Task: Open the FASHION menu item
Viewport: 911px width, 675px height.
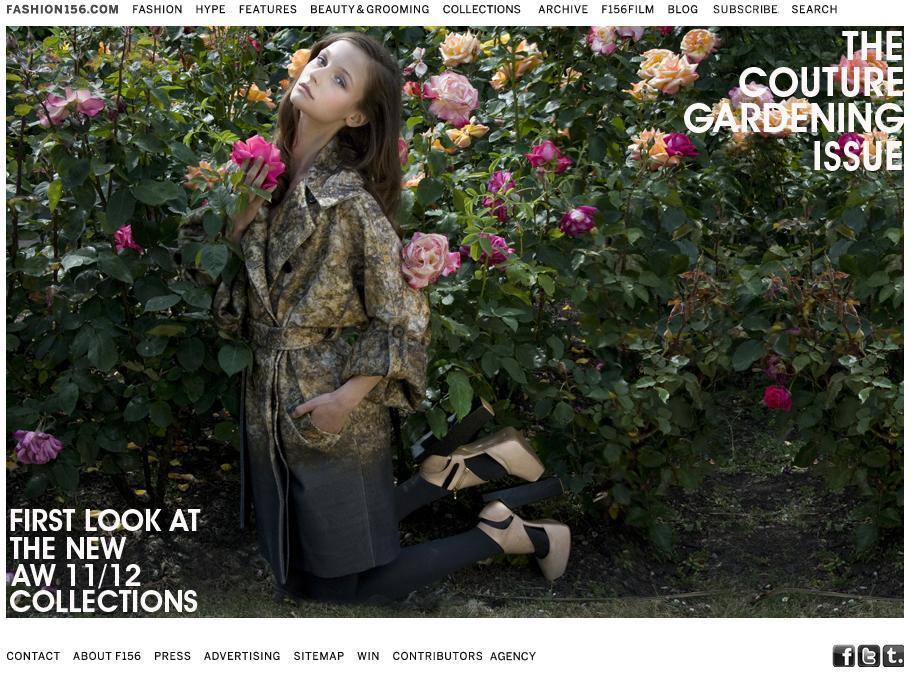Action: (157, 9)
